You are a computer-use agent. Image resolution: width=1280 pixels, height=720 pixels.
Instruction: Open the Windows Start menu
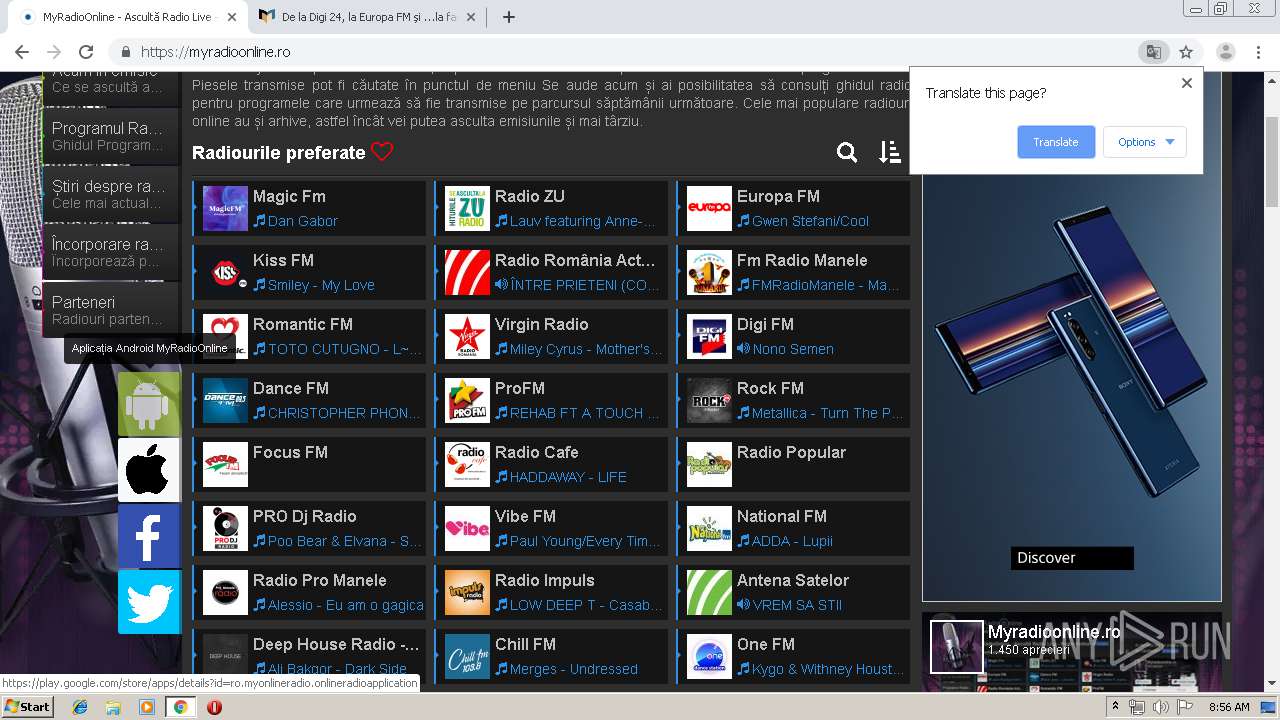(28, 707)
